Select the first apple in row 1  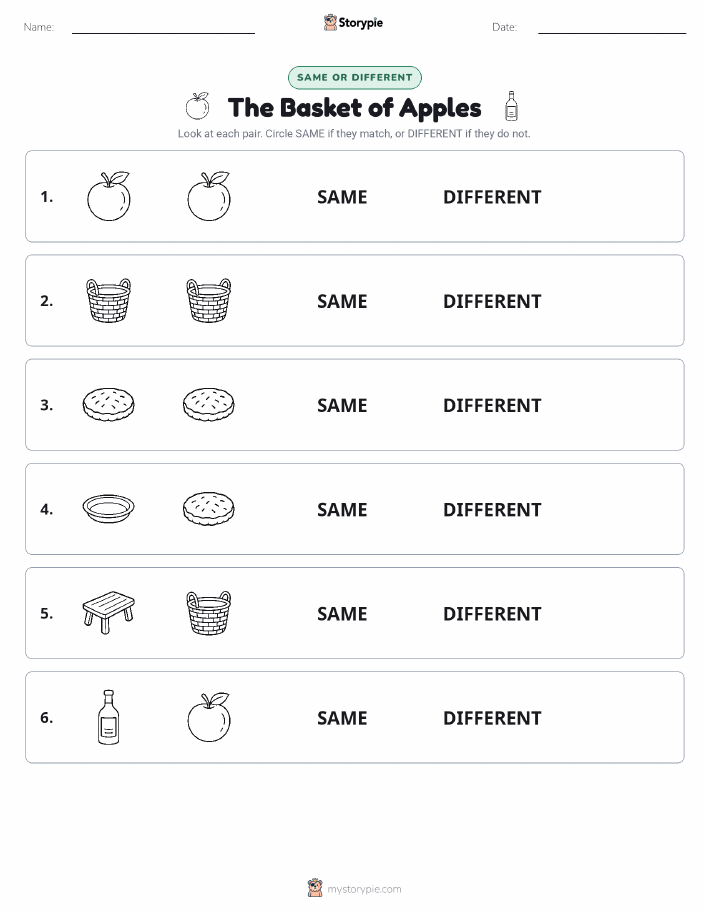pyautogui.click(x=109, y=196)
